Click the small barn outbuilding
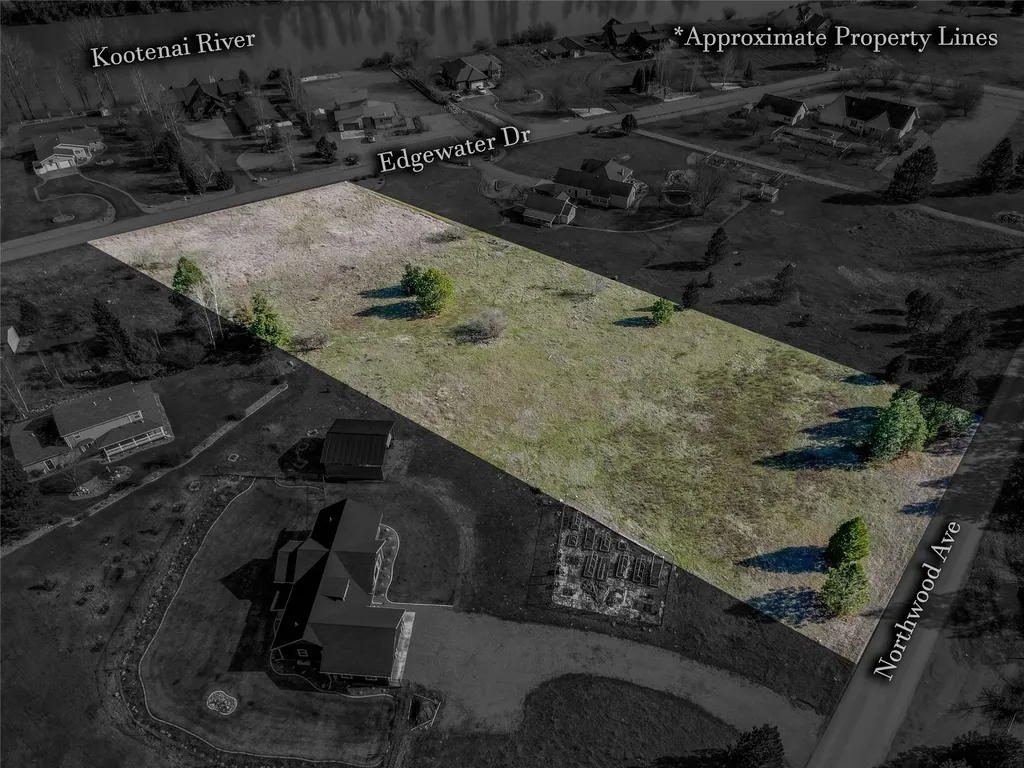Screen dimensions: 1024x768 click(359, 449)
